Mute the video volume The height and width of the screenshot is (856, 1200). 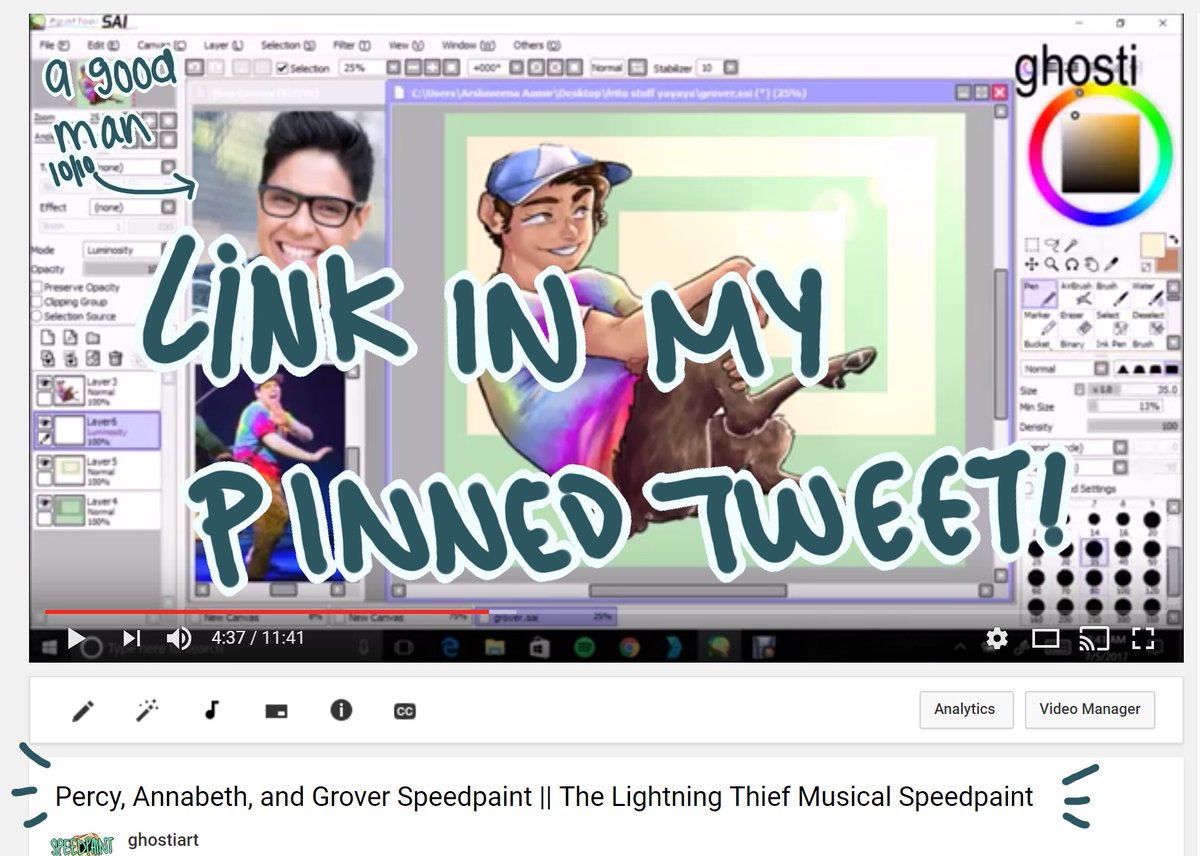tap(179, 638)
